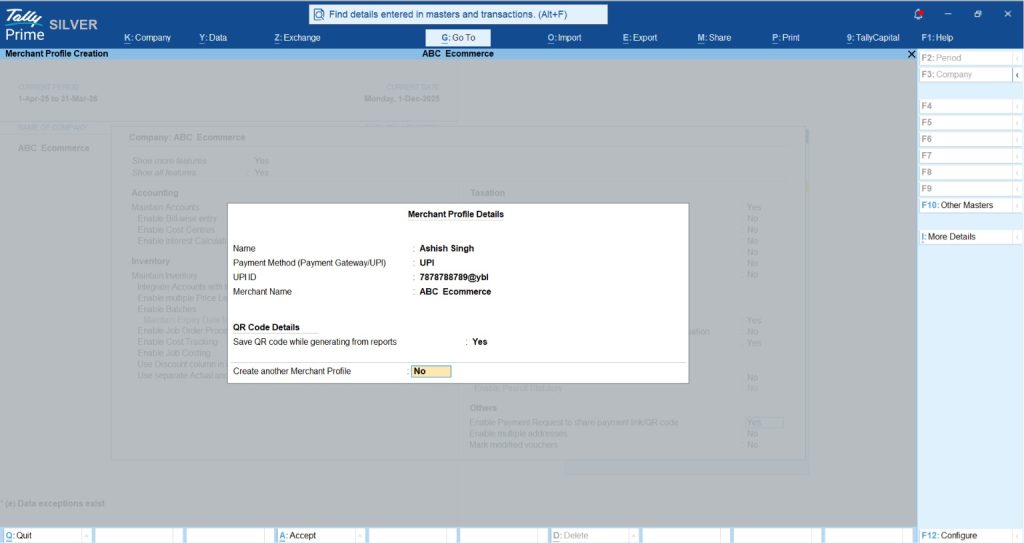Click the Create another Merchant Profile label
The height and width of the screenshot is (543, 1024).
point(292,371)
